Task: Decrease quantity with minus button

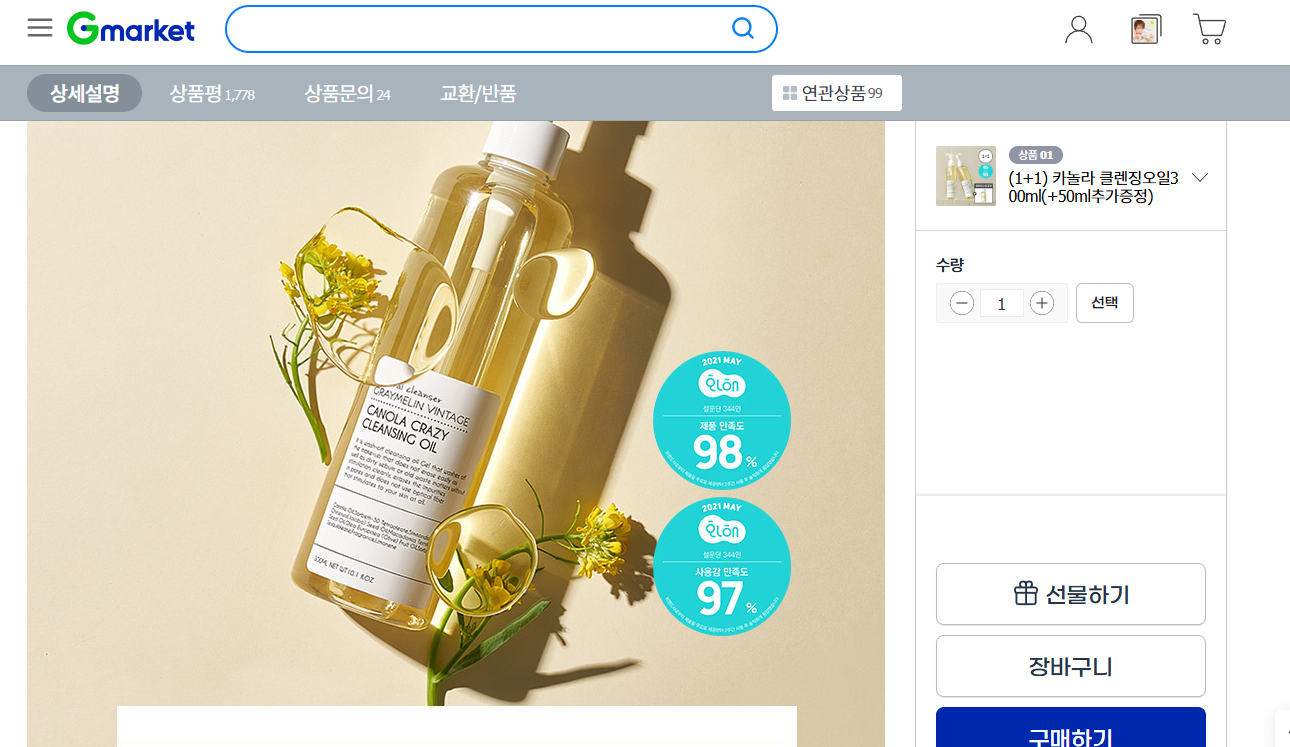Action: tap(962, 303)
